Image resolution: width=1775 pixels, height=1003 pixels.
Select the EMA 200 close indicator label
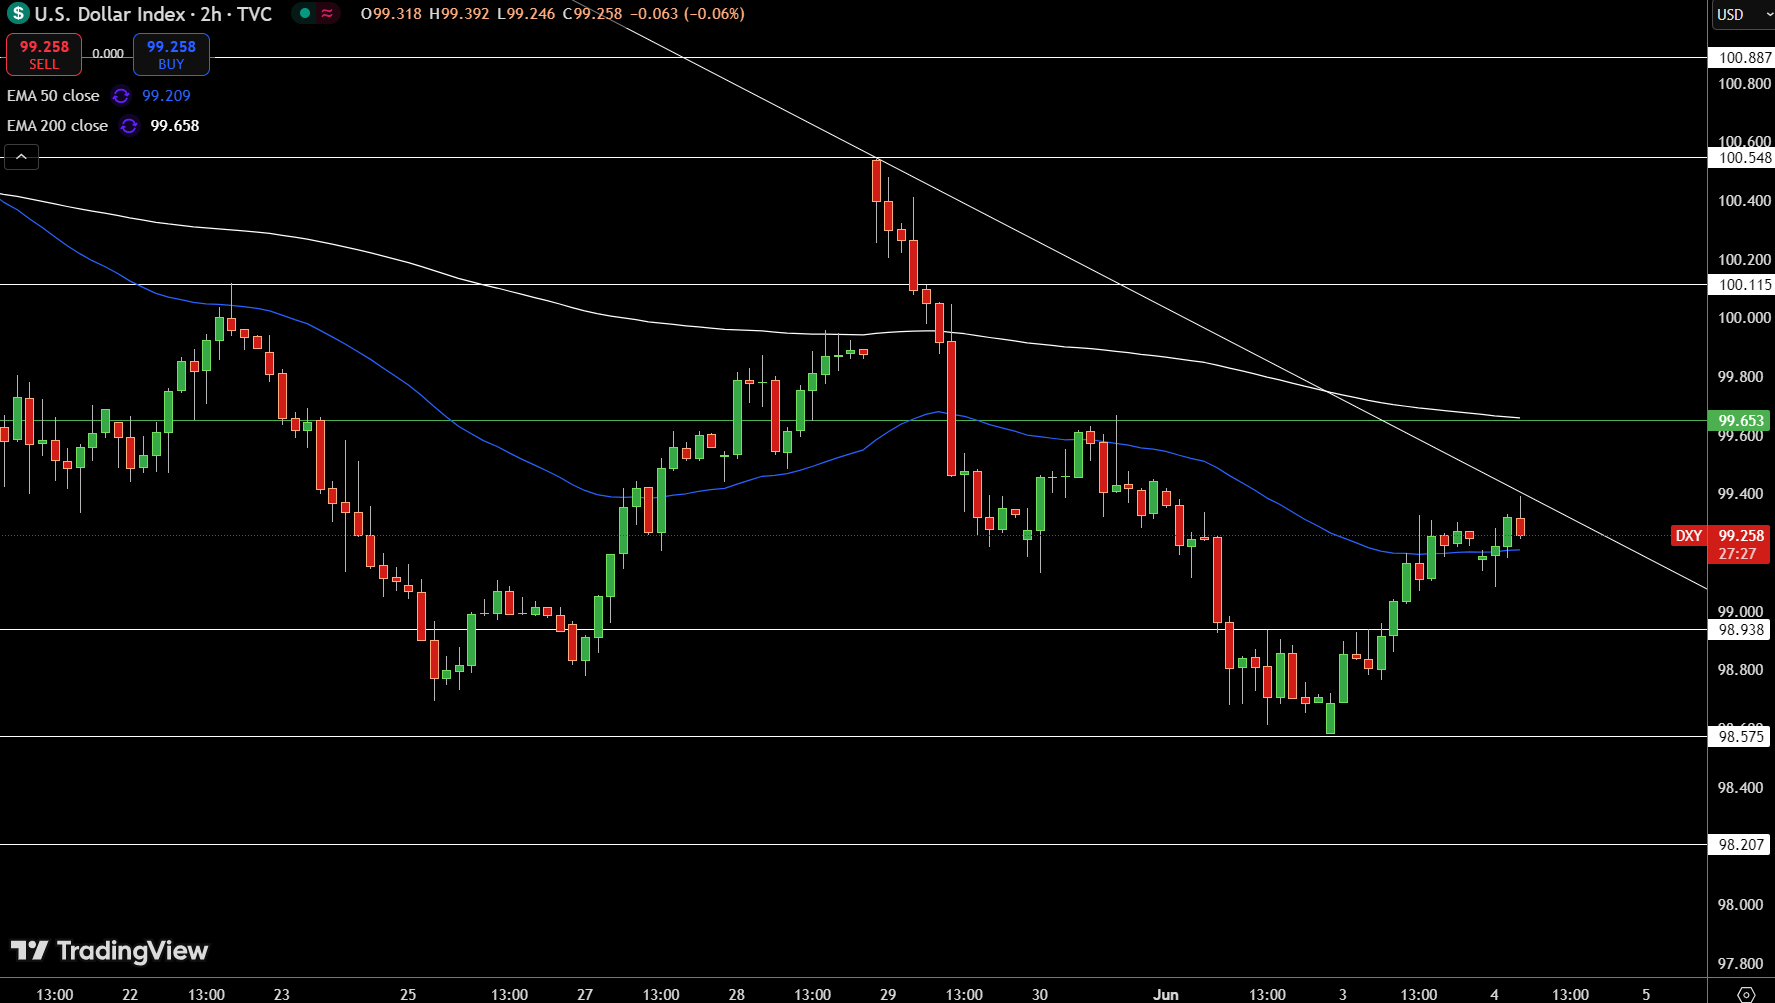click(x=57, y=126)
